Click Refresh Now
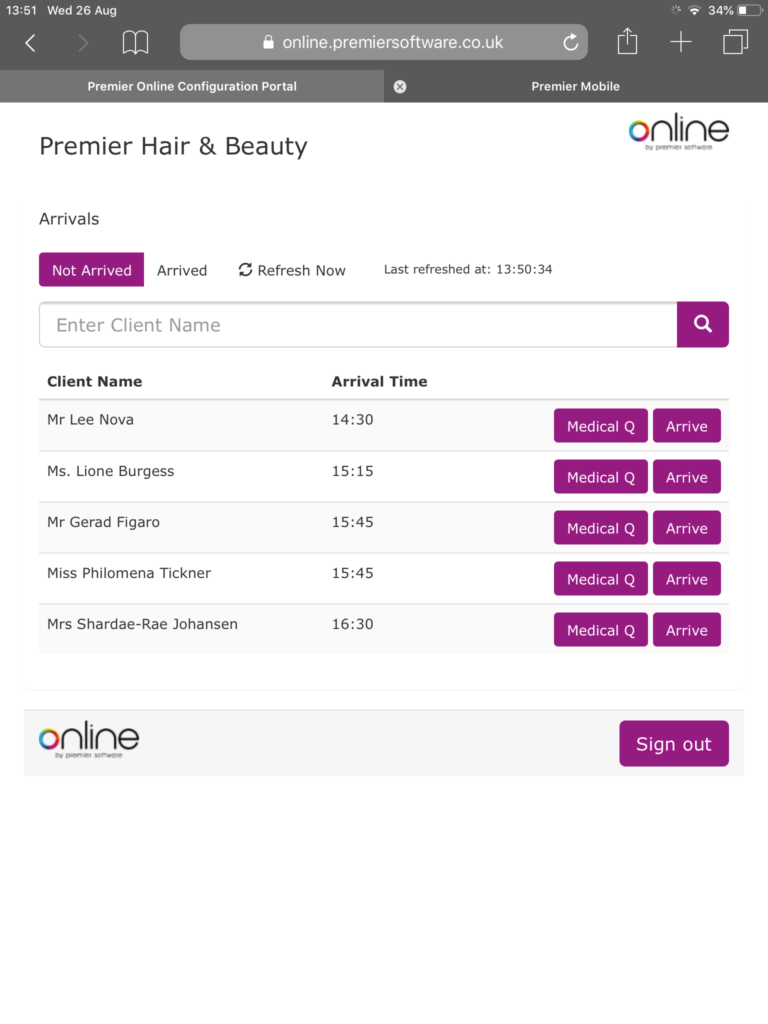This screenshot has width=768, height=1024. coord(292,270)
